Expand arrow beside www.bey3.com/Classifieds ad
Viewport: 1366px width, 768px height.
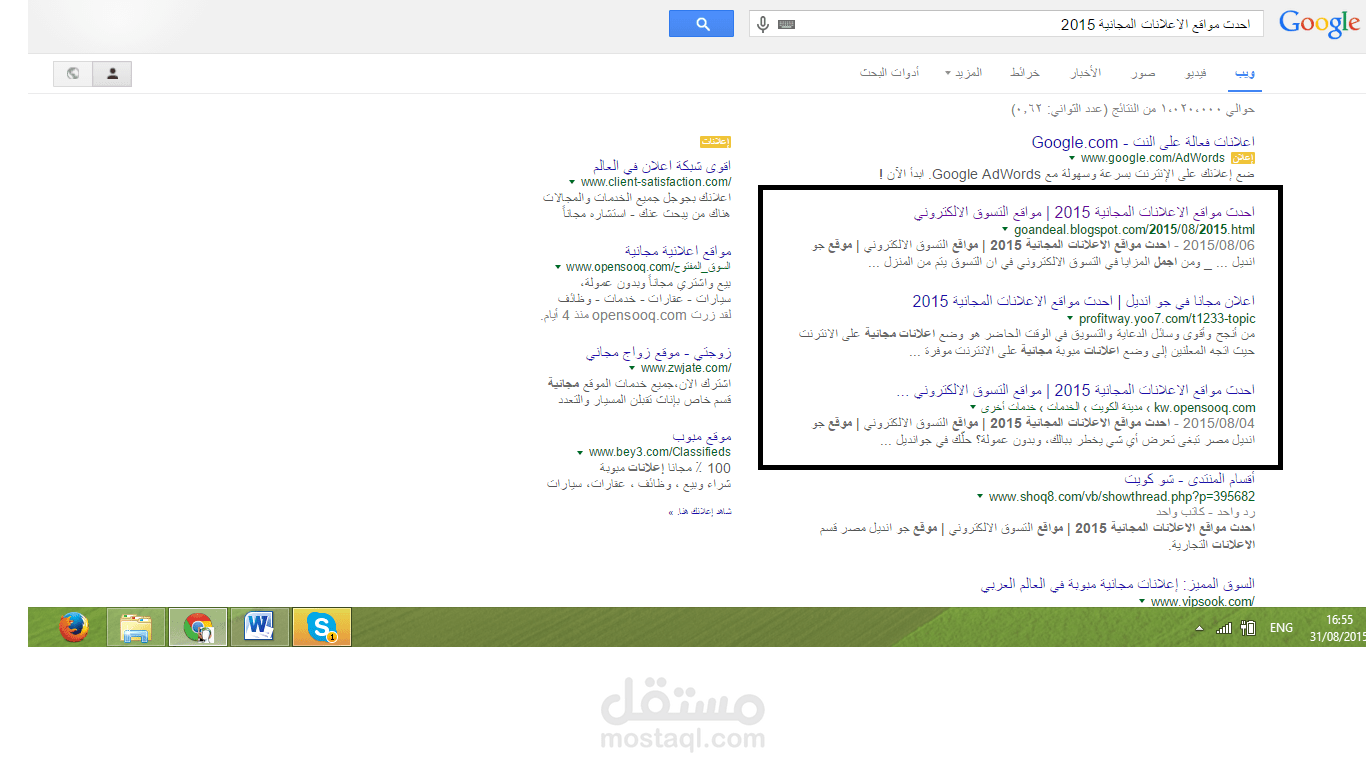pos(579,453)
